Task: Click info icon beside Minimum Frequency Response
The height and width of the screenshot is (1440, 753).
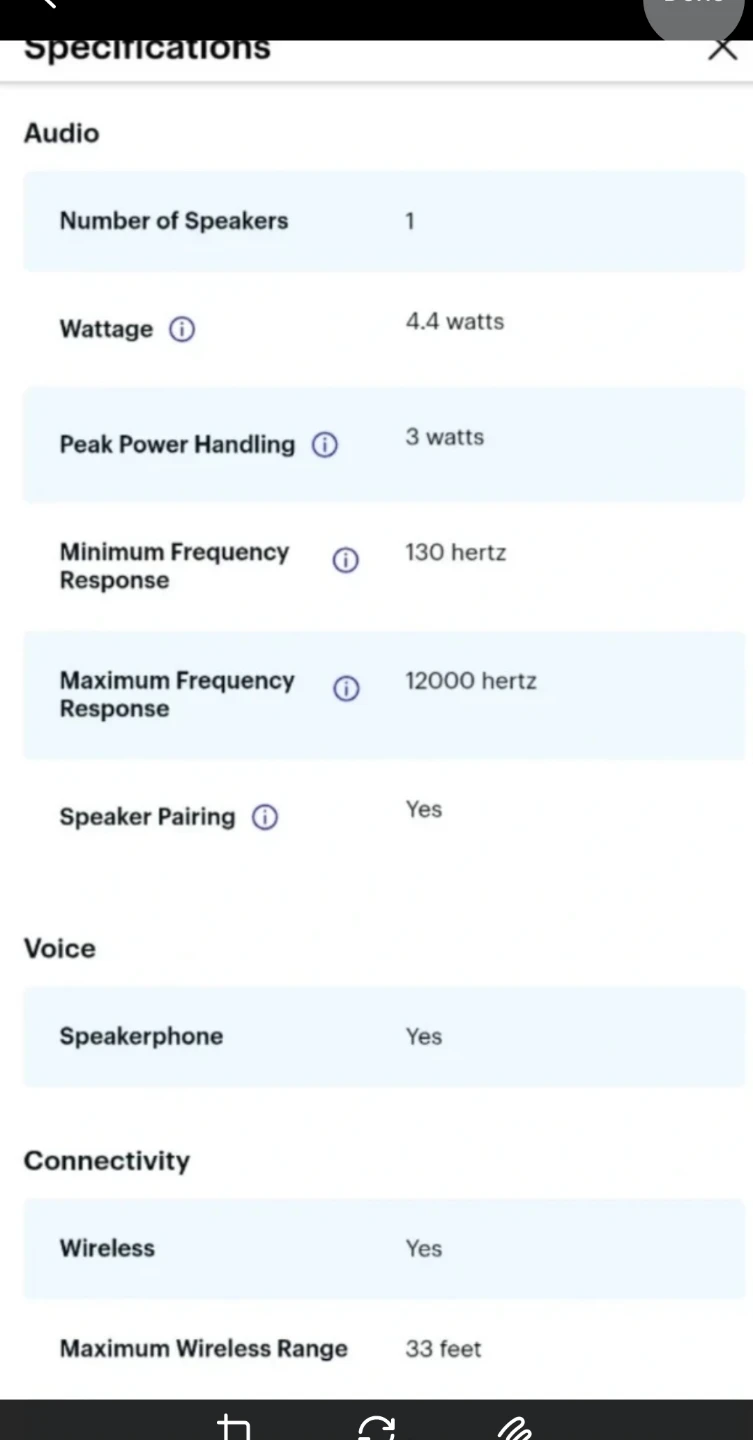Action: (x=345, y=561)
